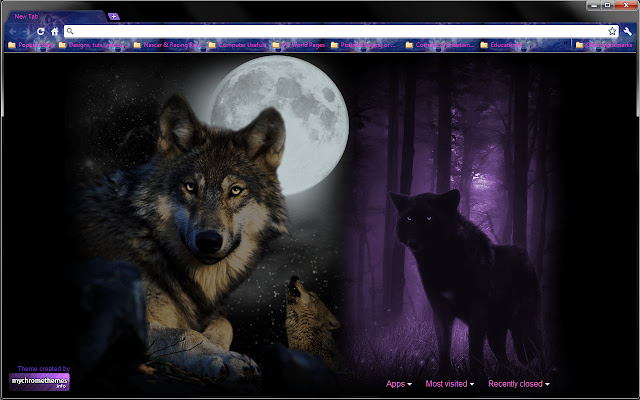Image resolution: width=640 pixels, height=400 pixels.
Task: Maximize the browser window
Action: 607,5
